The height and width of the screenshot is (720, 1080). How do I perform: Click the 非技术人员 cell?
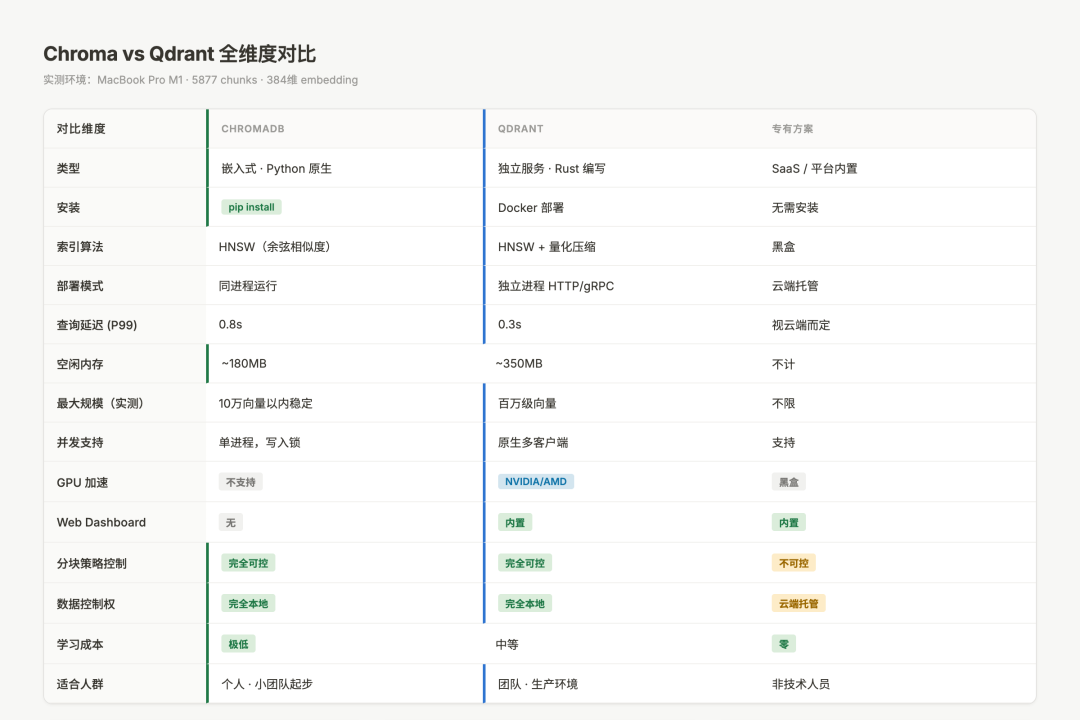(801, 684)
